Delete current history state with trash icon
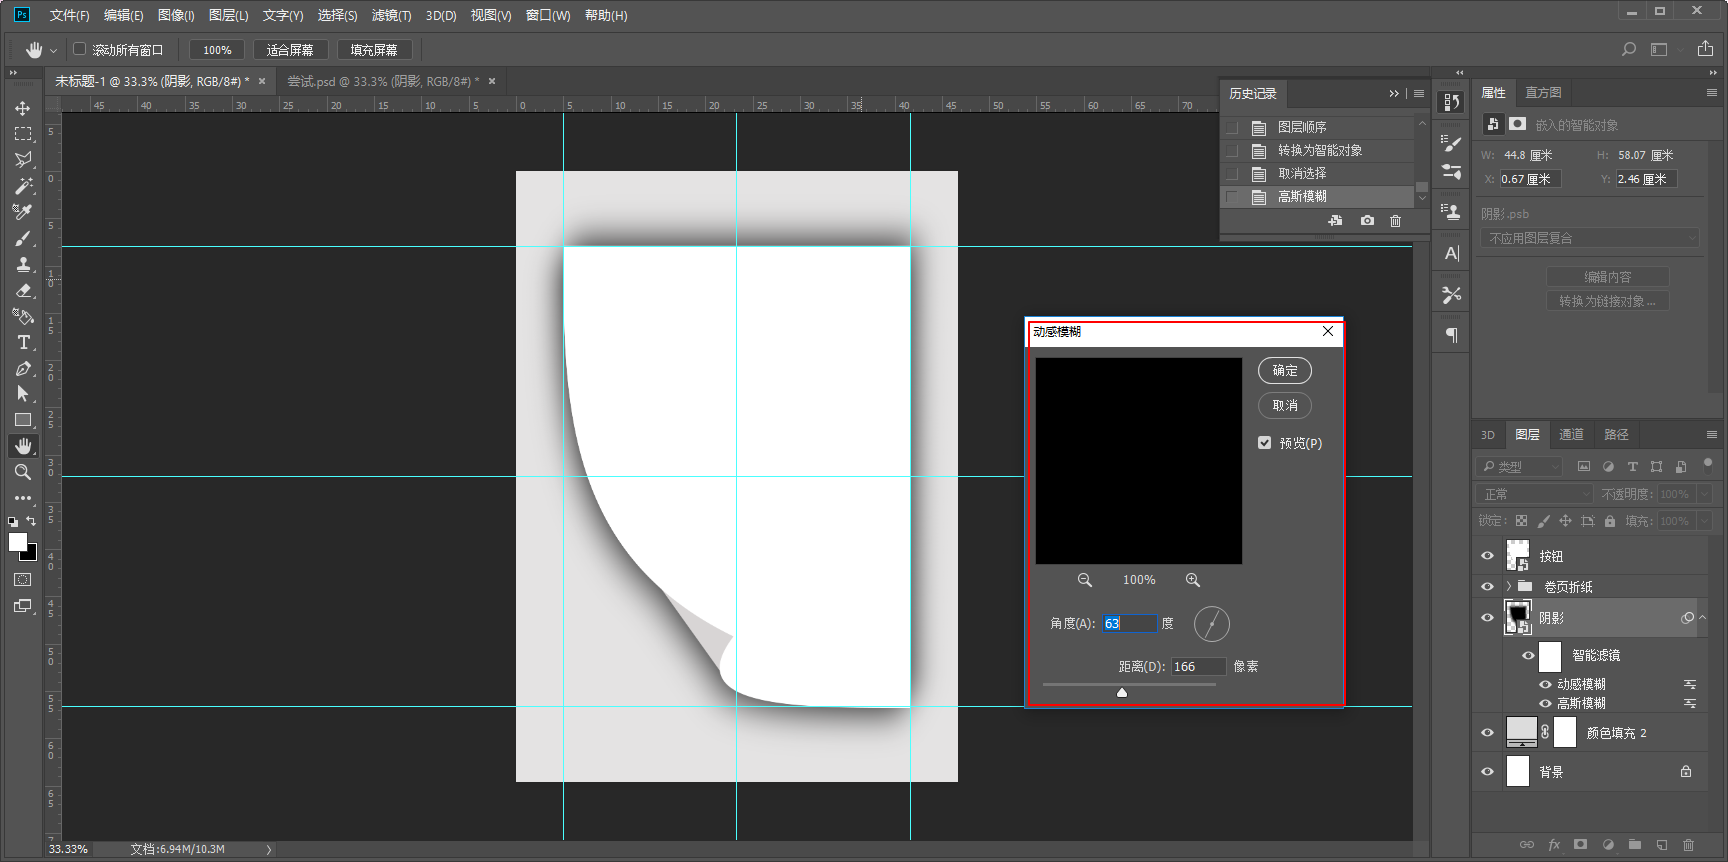The width and height of the screenshot is (1728, 862). pyautogui.click(x=1395, y=221)
